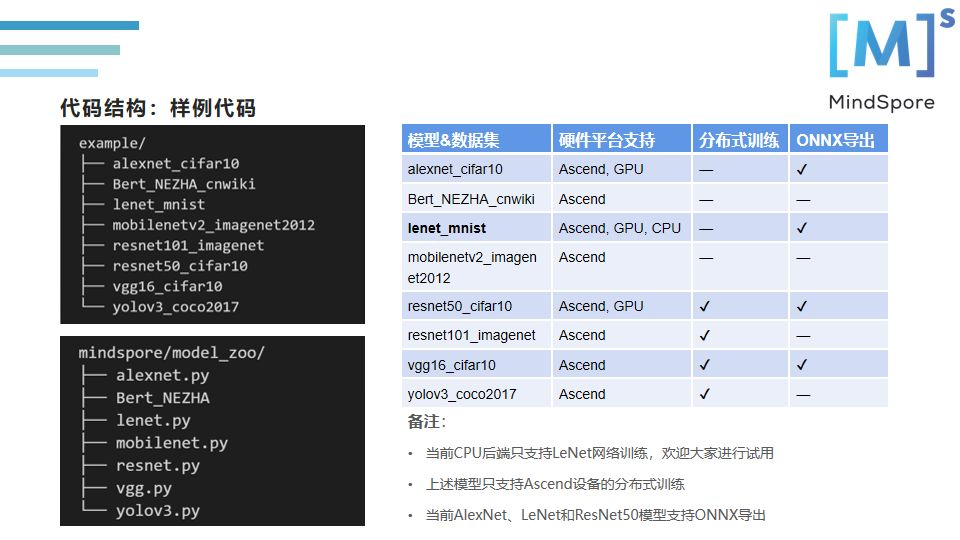
Task: Click Ascend, GPU, CPU platform cell
Action: [620, 228]
